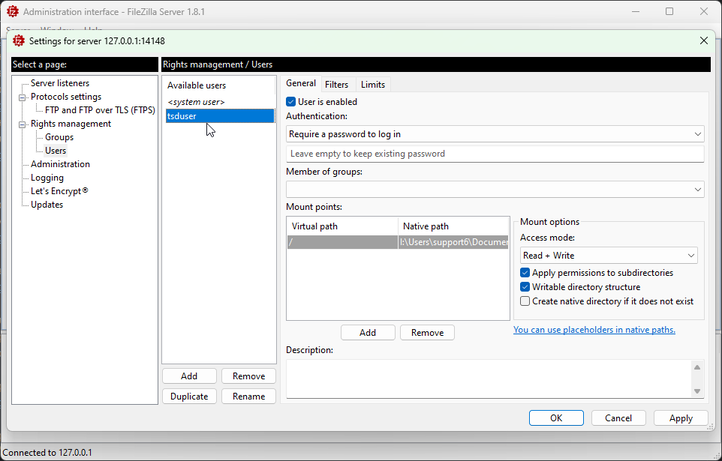
Task: Click OK to save settings
Action: pyautogui.click(x=556, y=418)
